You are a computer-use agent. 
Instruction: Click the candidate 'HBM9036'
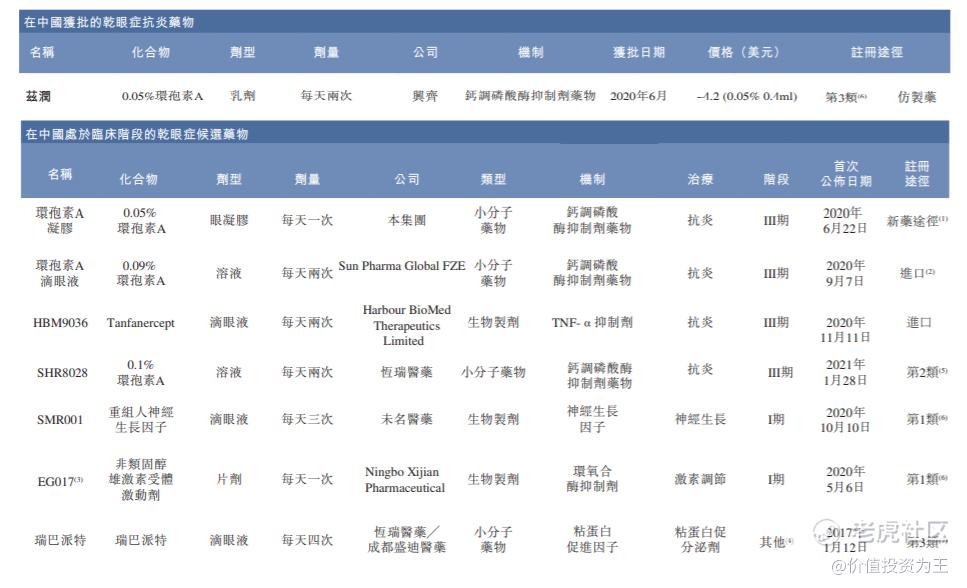pyautogui.click(x=60, y=323)
